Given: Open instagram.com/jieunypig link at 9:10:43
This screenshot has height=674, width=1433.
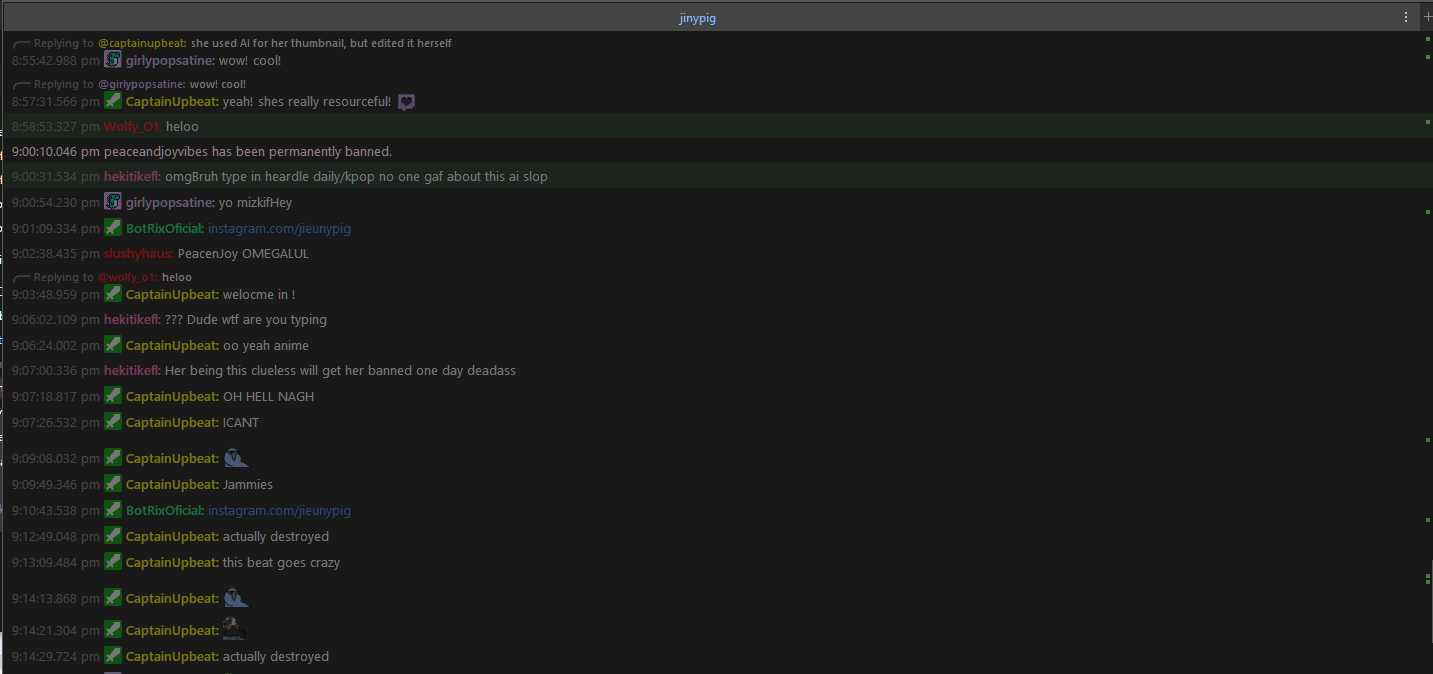Looking at the screenshot, I should coord(279,511).
